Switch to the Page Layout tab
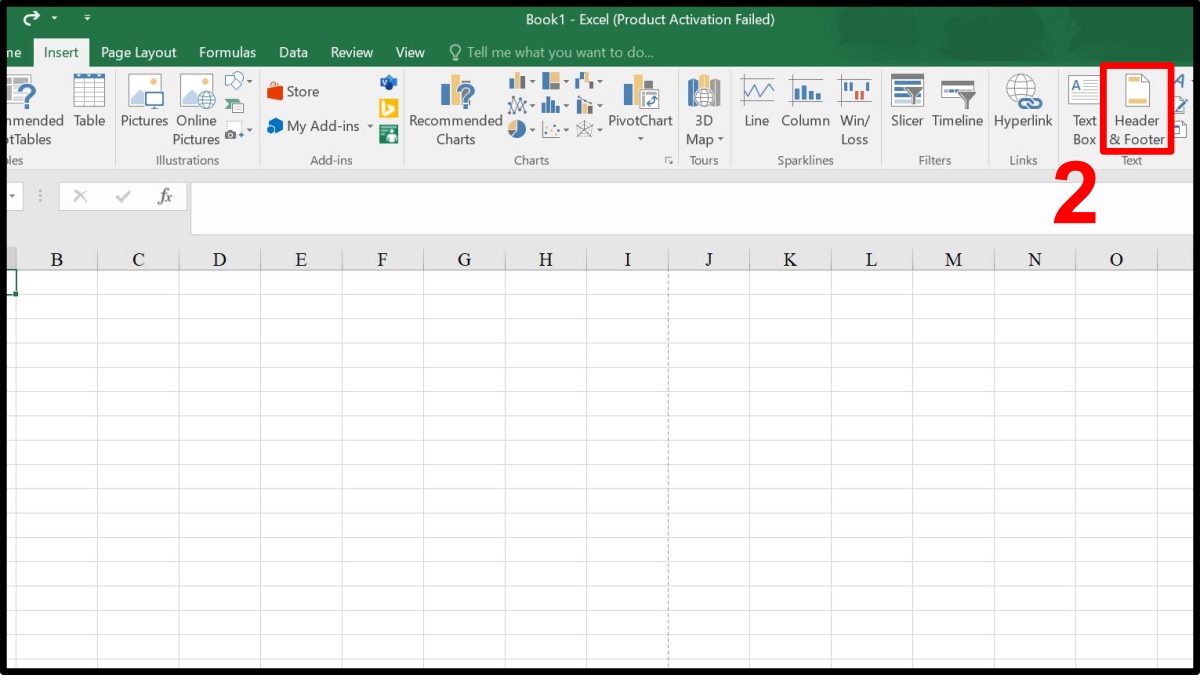 click(x=138, y=52)
